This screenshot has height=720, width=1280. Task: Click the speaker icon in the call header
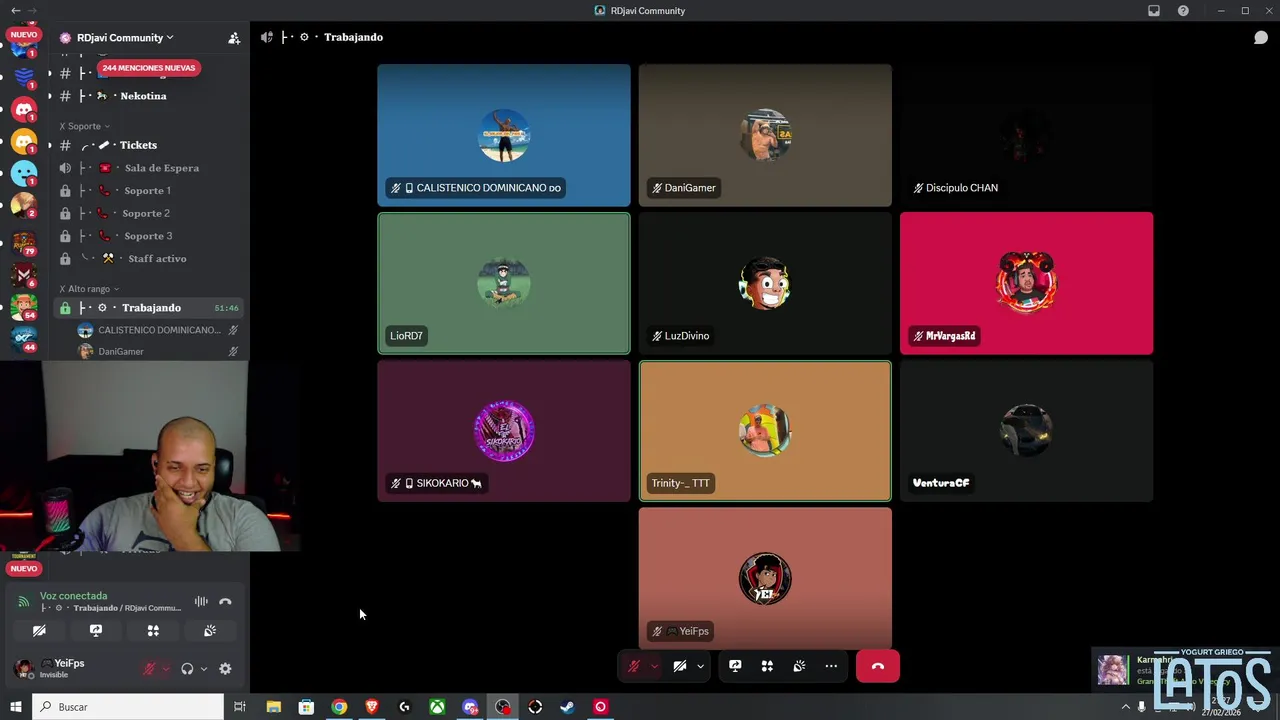[x=267, y=37]
